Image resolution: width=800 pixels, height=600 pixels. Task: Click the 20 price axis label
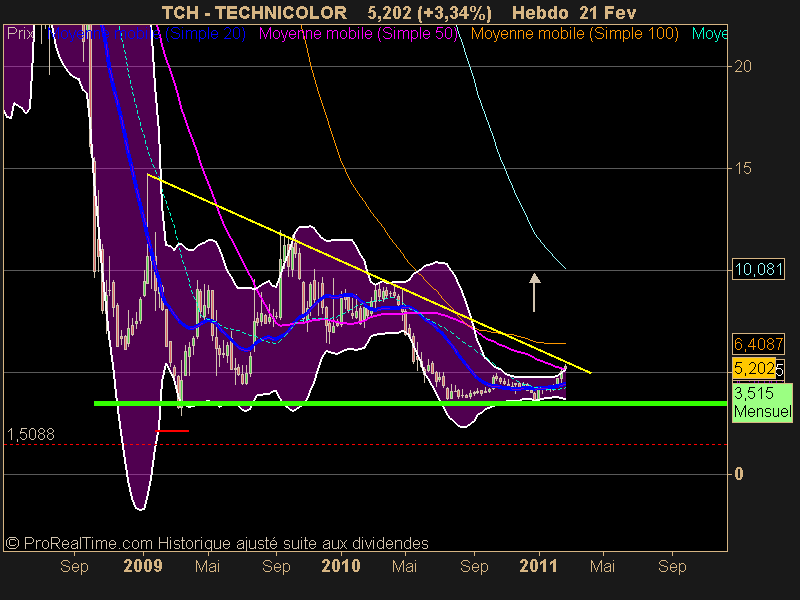742,66
